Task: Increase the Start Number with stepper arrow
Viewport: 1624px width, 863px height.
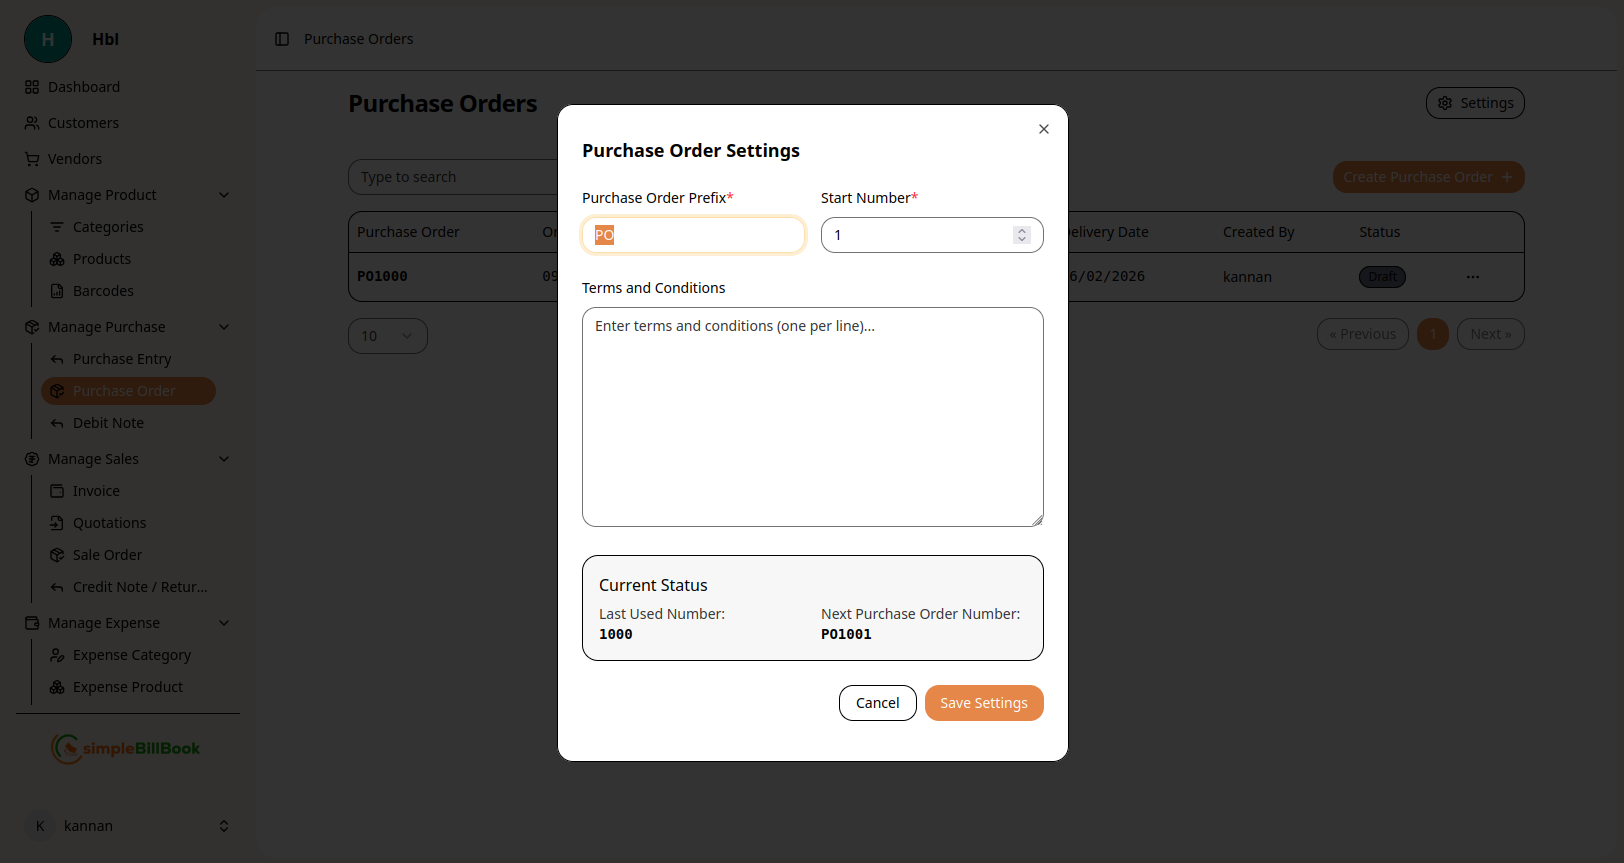Action: point(1021,230)
